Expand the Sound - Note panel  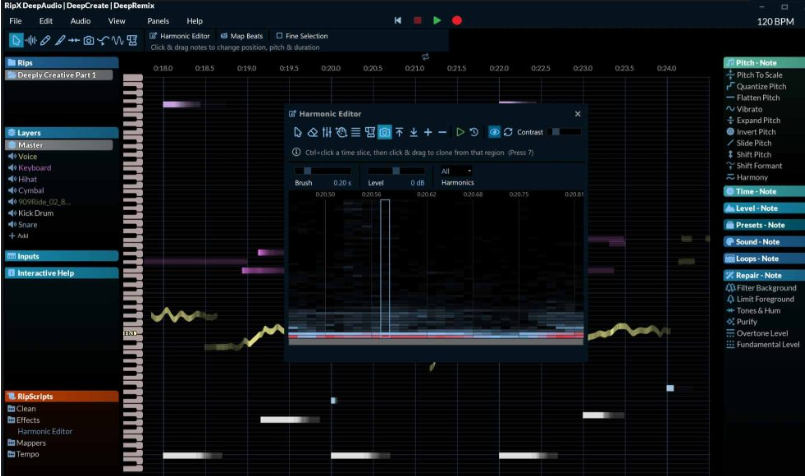[764, 242]
